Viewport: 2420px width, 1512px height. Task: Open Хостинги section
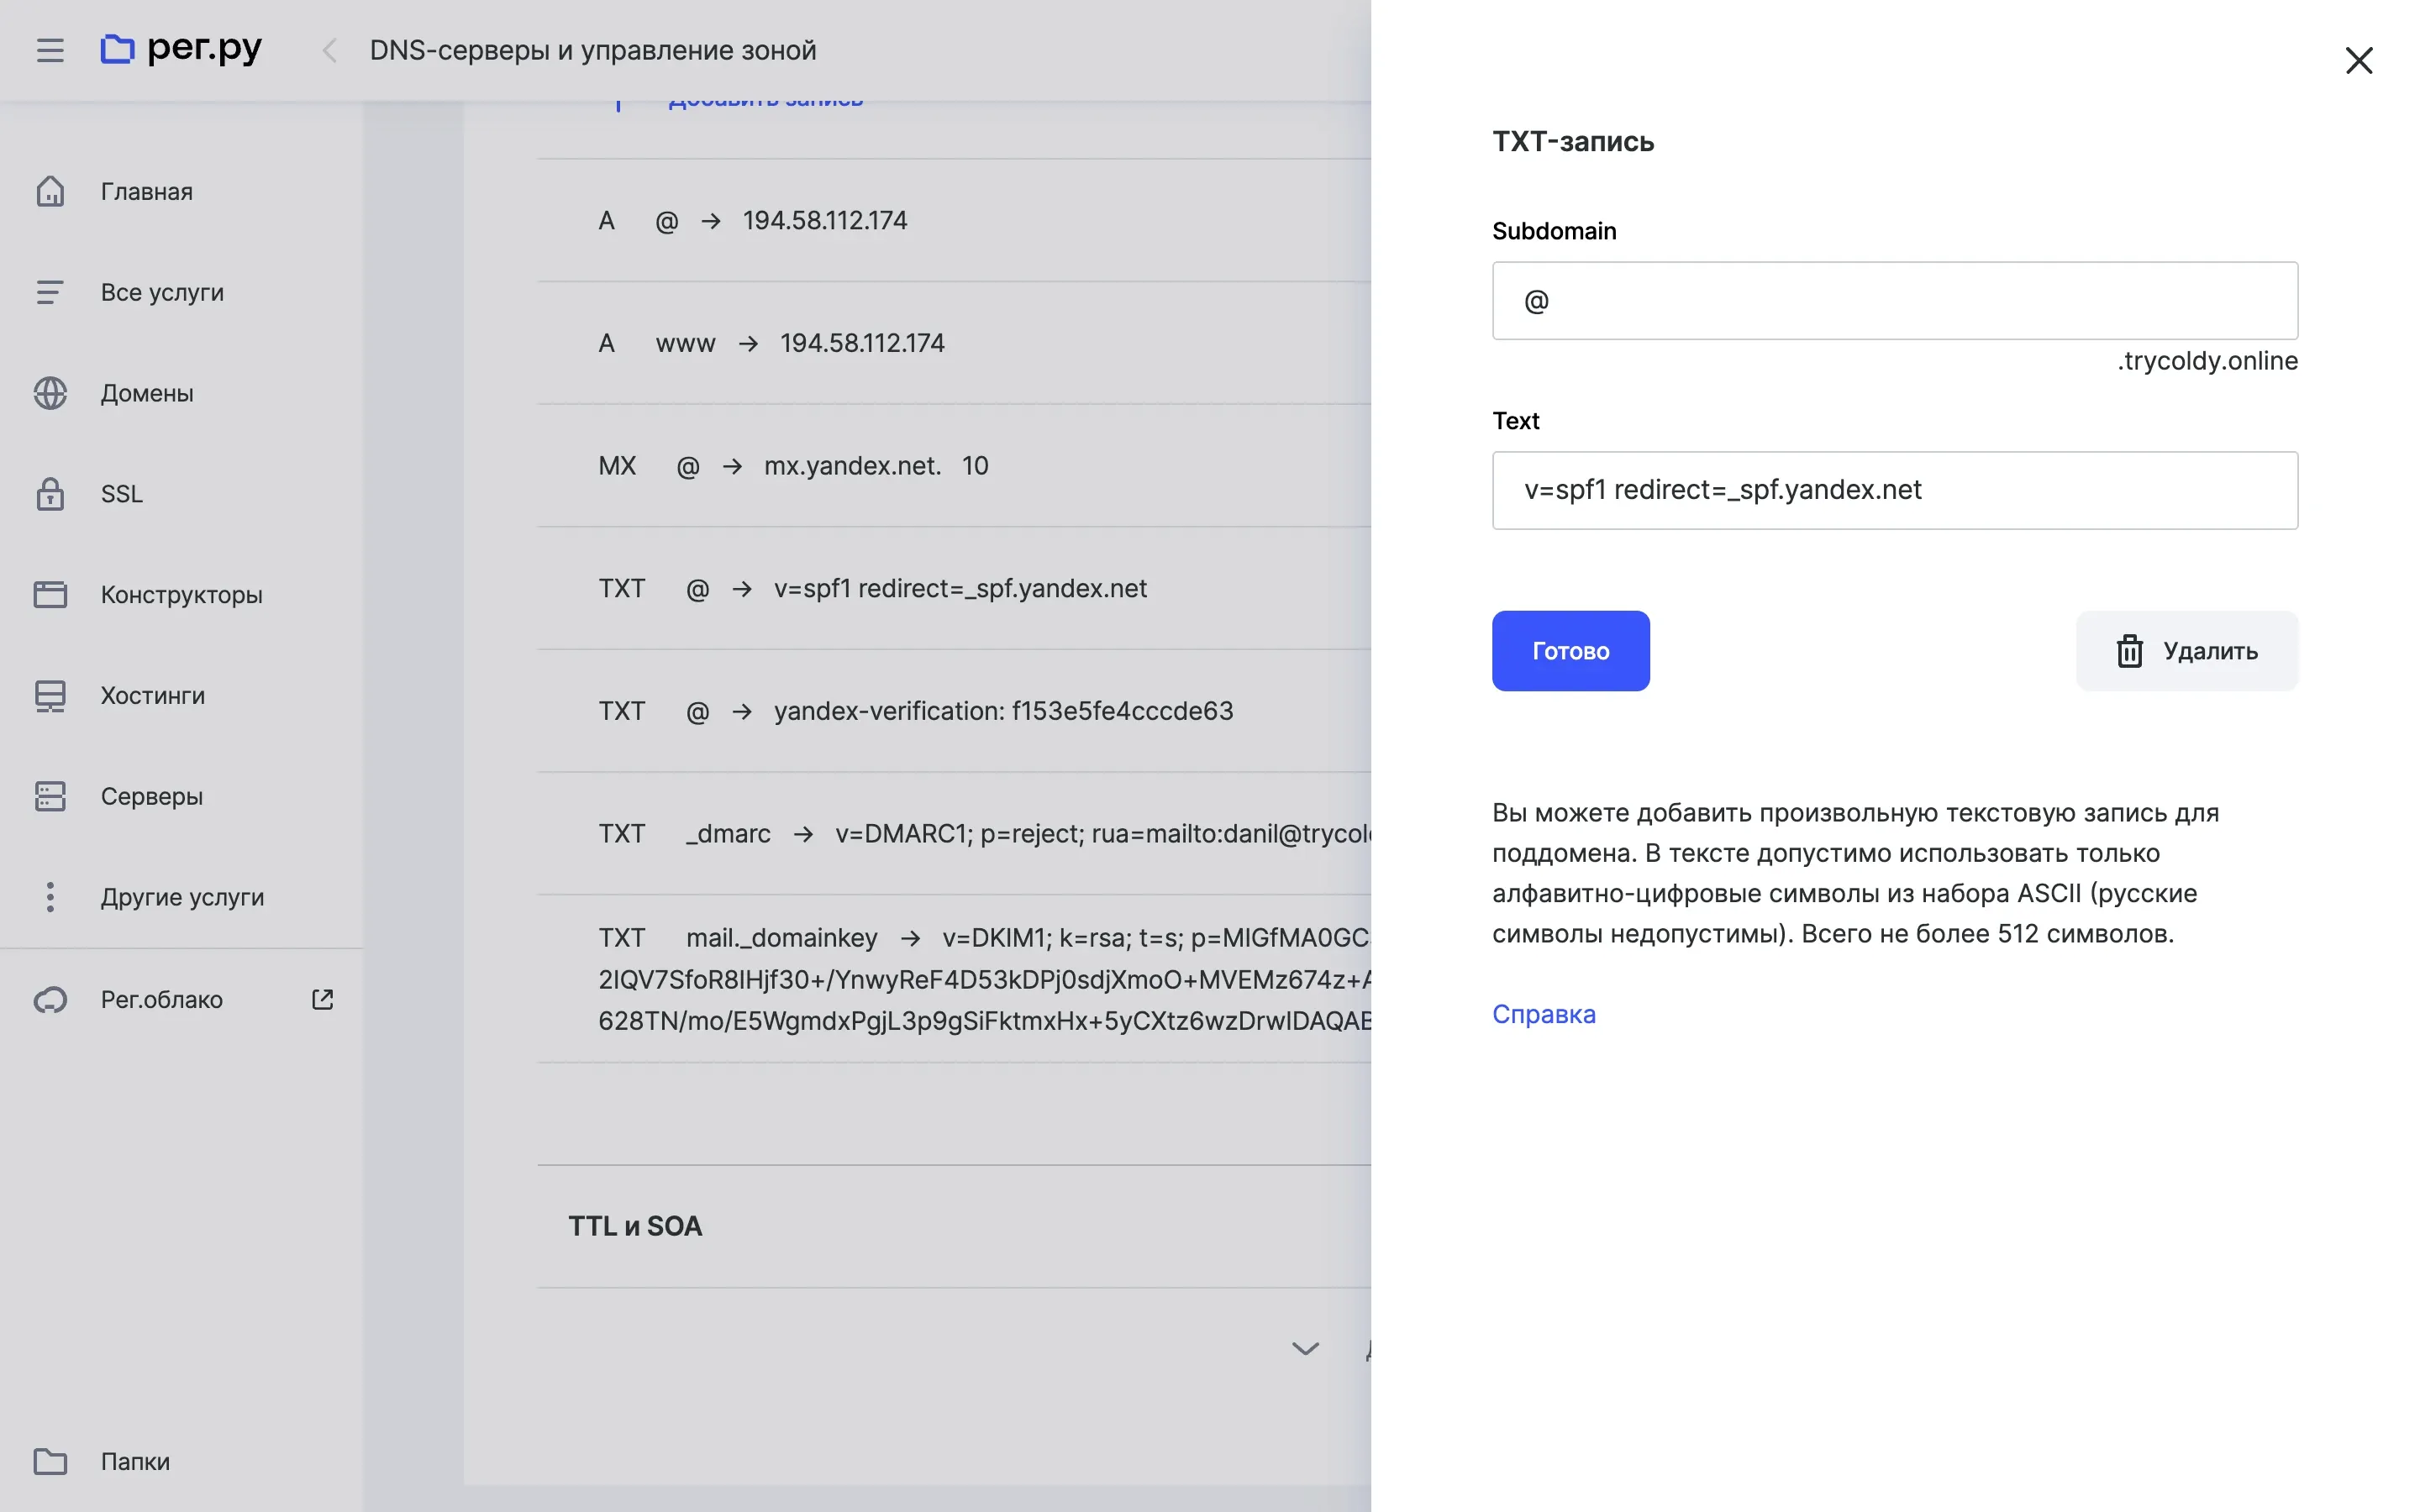(152, 695)
